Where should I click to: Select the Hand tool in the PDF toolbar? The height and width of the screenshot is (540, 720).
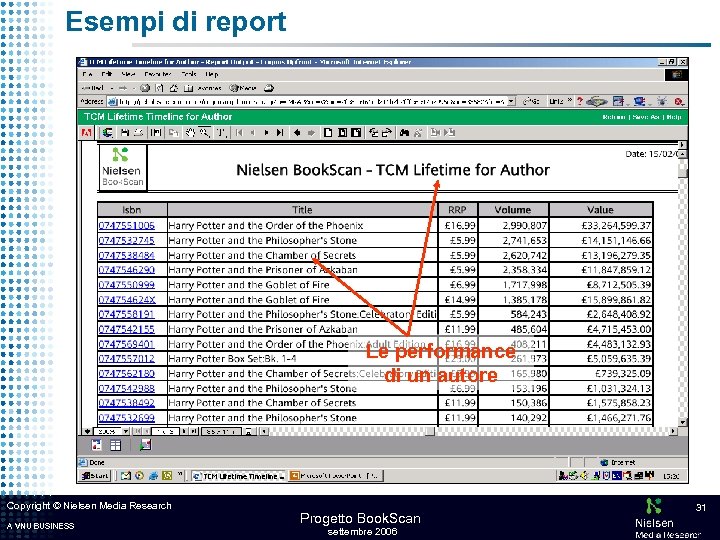pyautogui.click(x=190, y=133)
